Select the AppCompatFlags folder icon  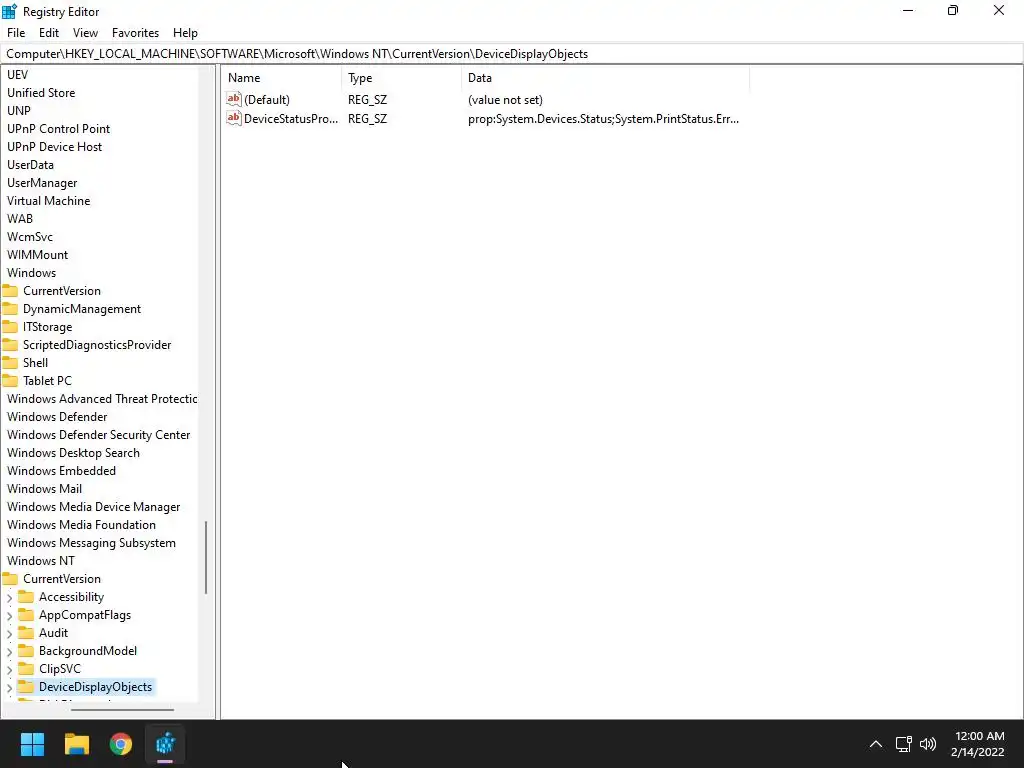tap(25, 615)
